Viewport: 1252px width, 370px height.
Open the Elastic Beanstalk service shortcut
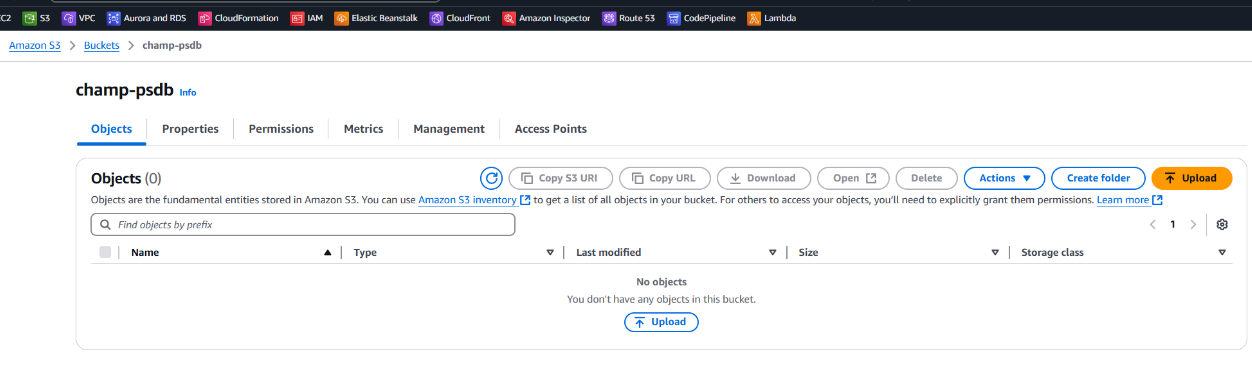pos(376,17)
